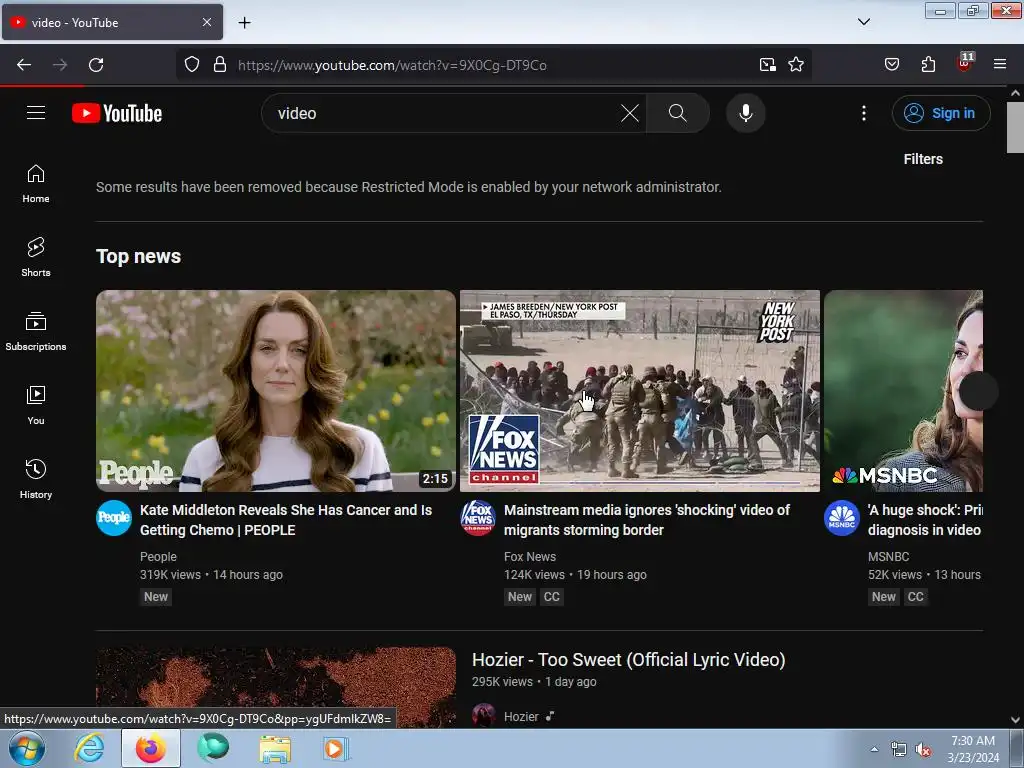Click scrollbar down arrow
The width and height of the screenshot is (1024, 768).
point(1015,720)
